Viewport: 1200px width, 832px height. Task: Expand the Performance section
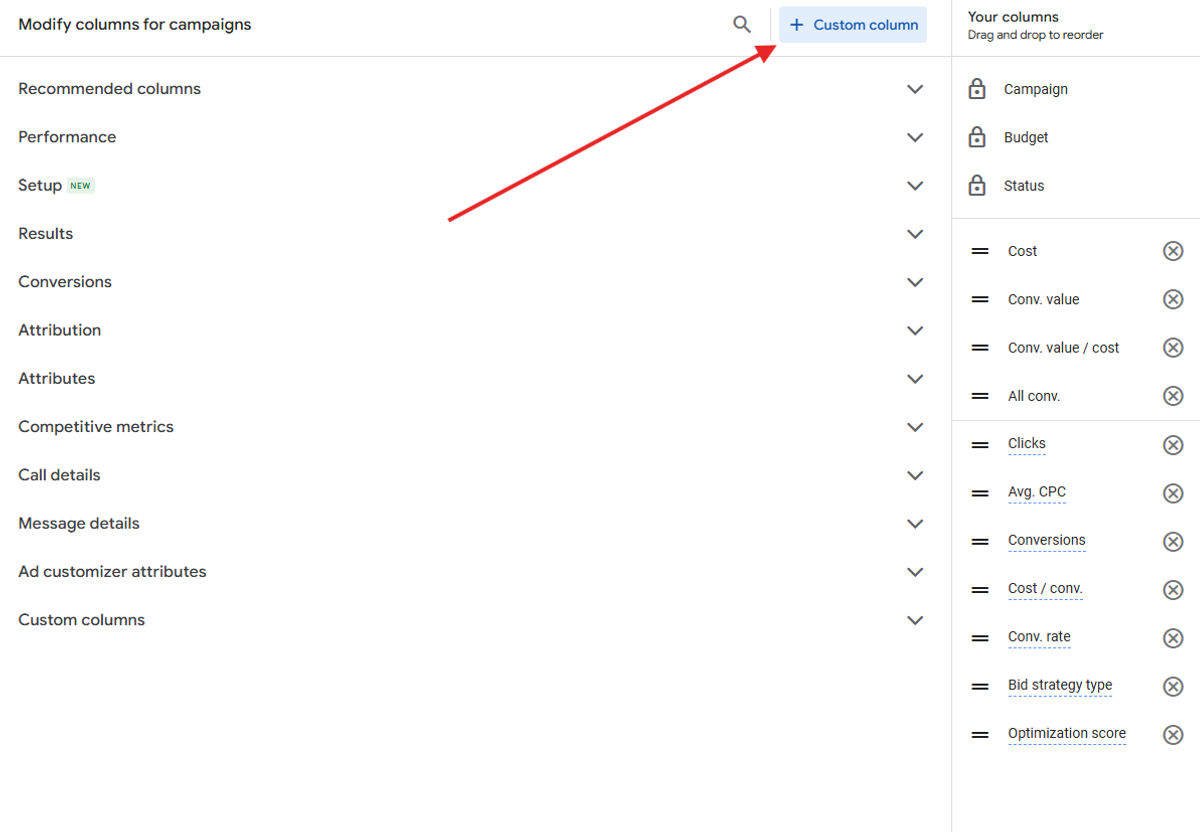click(915, 137)
